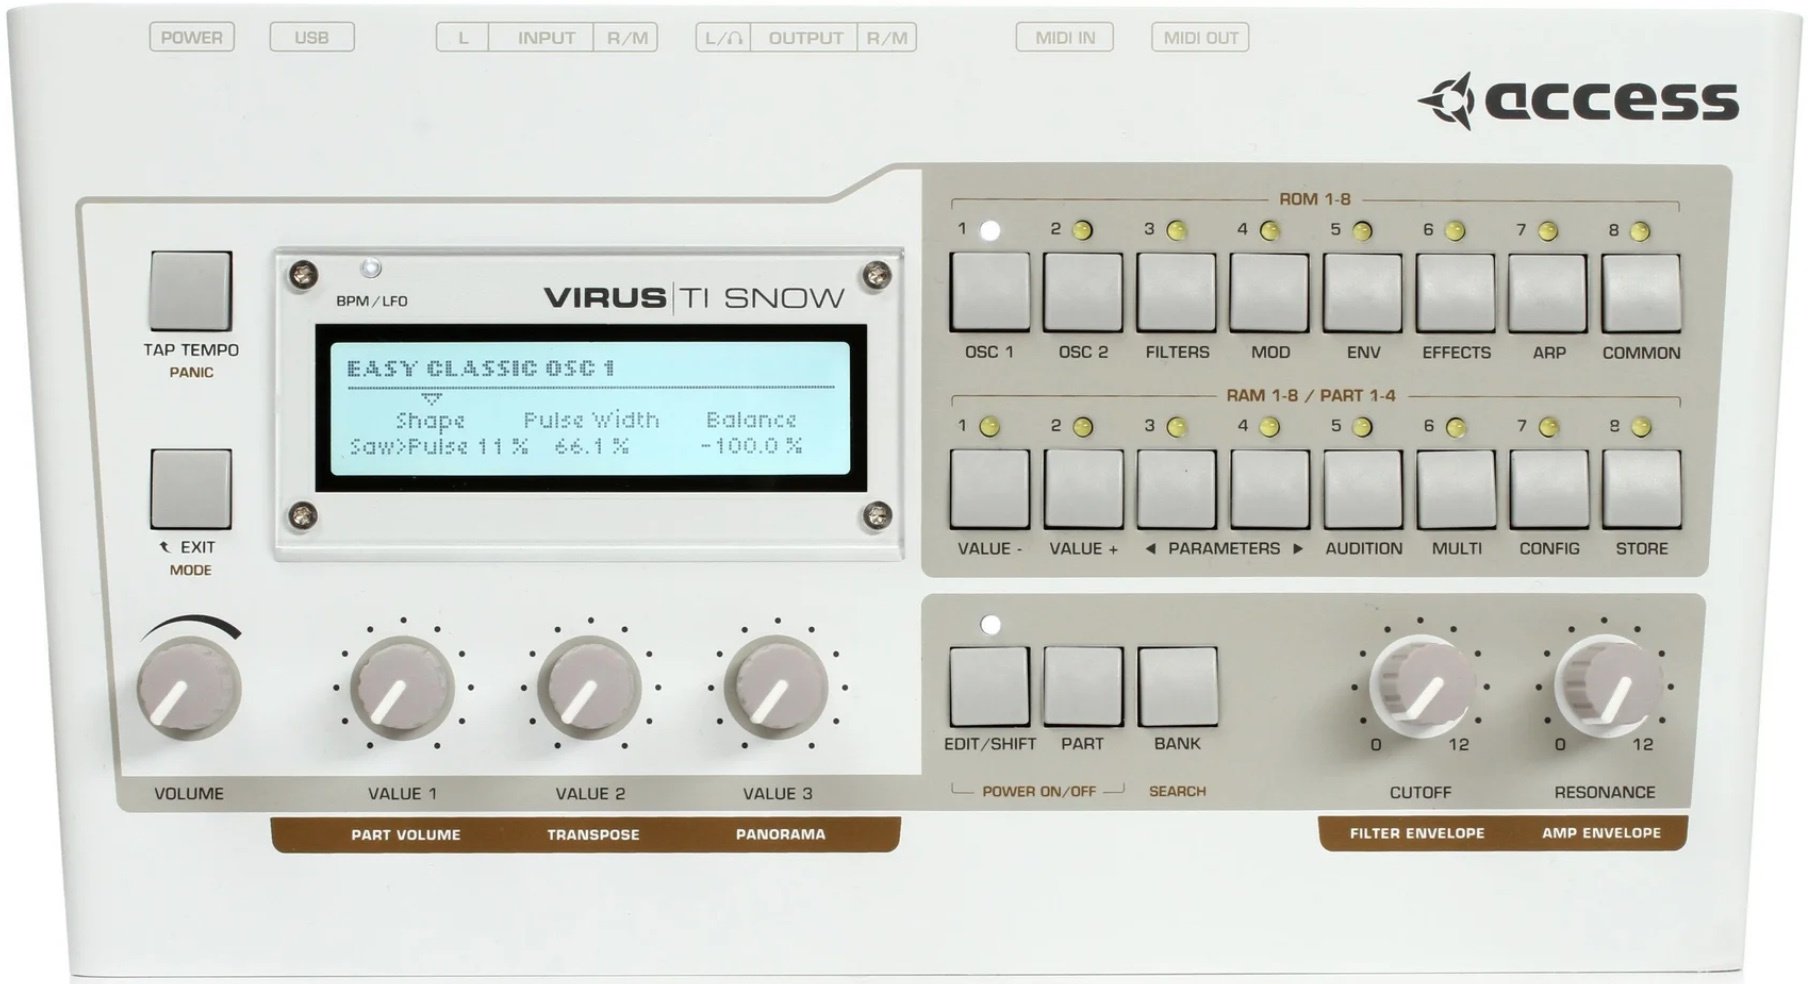Click the BANK search button
The image size is (1808, 984).
click(1176, 685)
